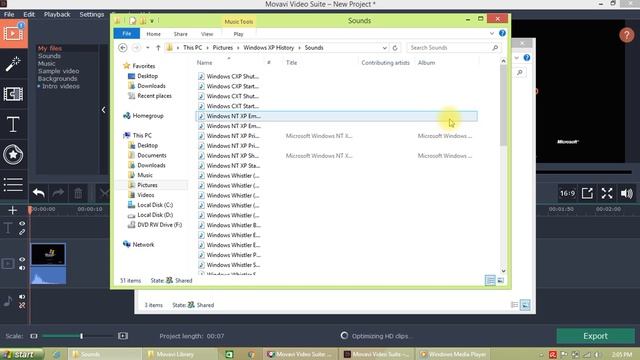Sort by the Name column header

(x=204, y=62)
